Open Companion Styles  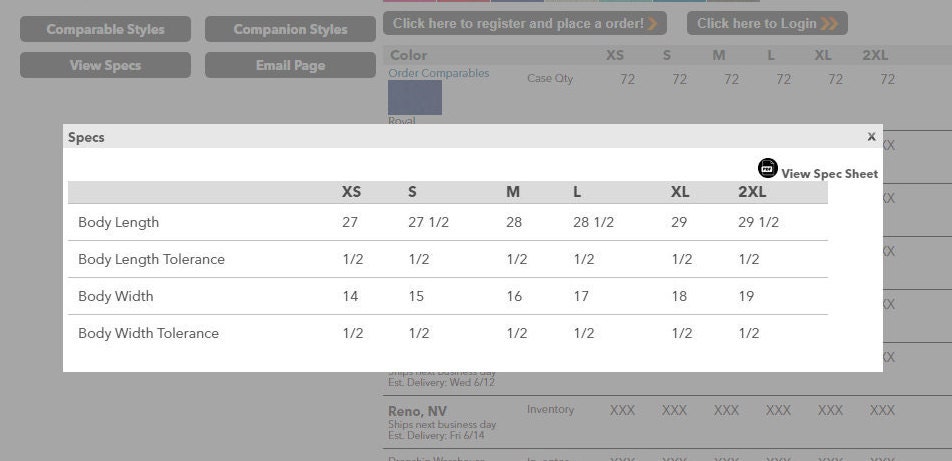coord(290,29)
